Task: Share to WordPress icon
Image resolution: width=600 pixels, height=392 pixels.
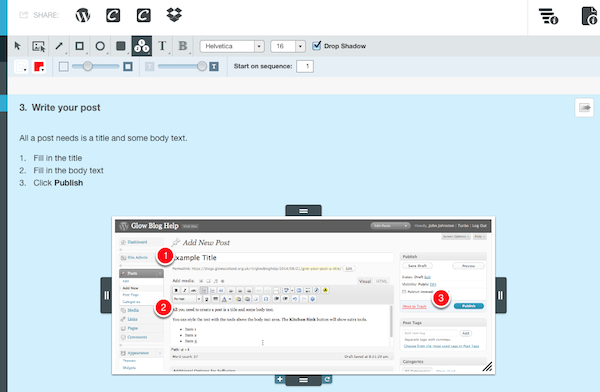Action: 83,15
